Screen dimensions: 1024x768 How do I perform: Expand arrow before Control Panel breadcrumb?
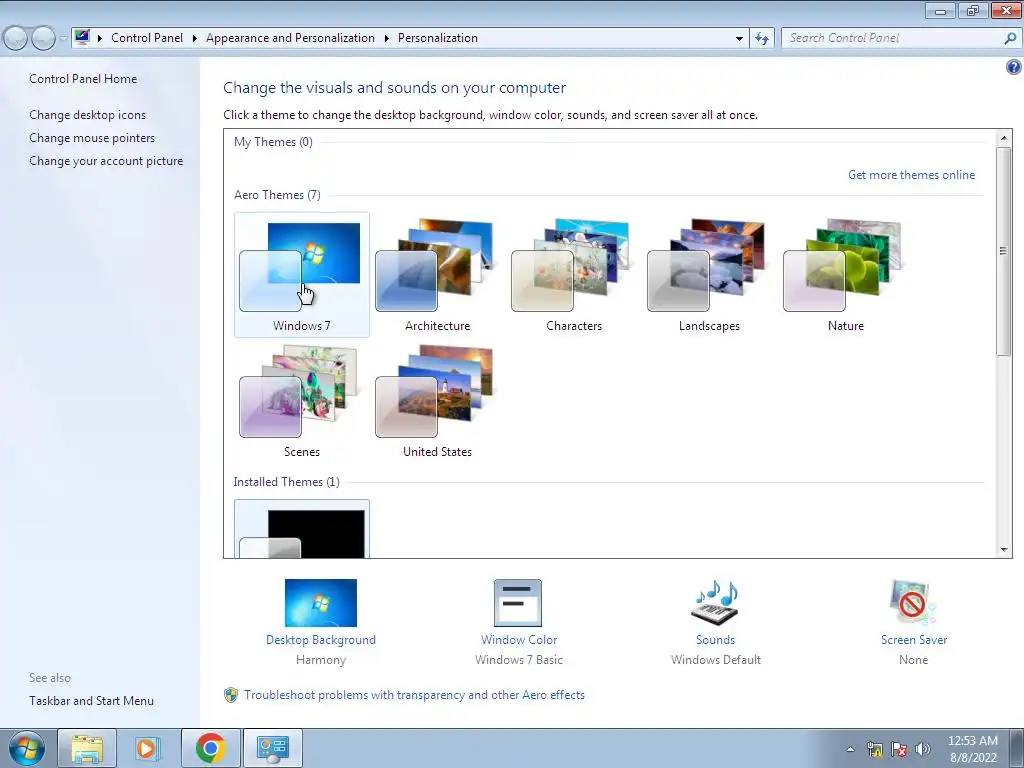100,39
